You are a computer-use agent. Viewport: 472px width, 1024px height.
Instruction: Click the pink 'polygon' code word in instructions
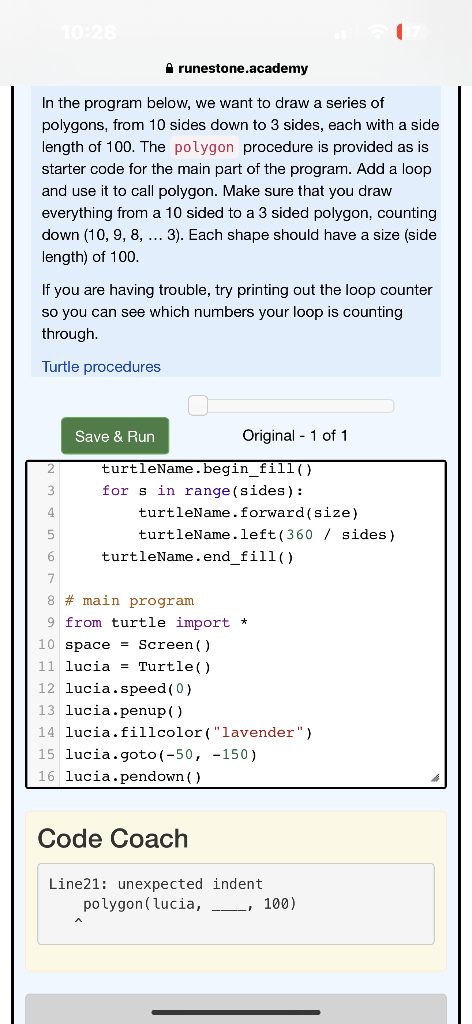[205, 148]
